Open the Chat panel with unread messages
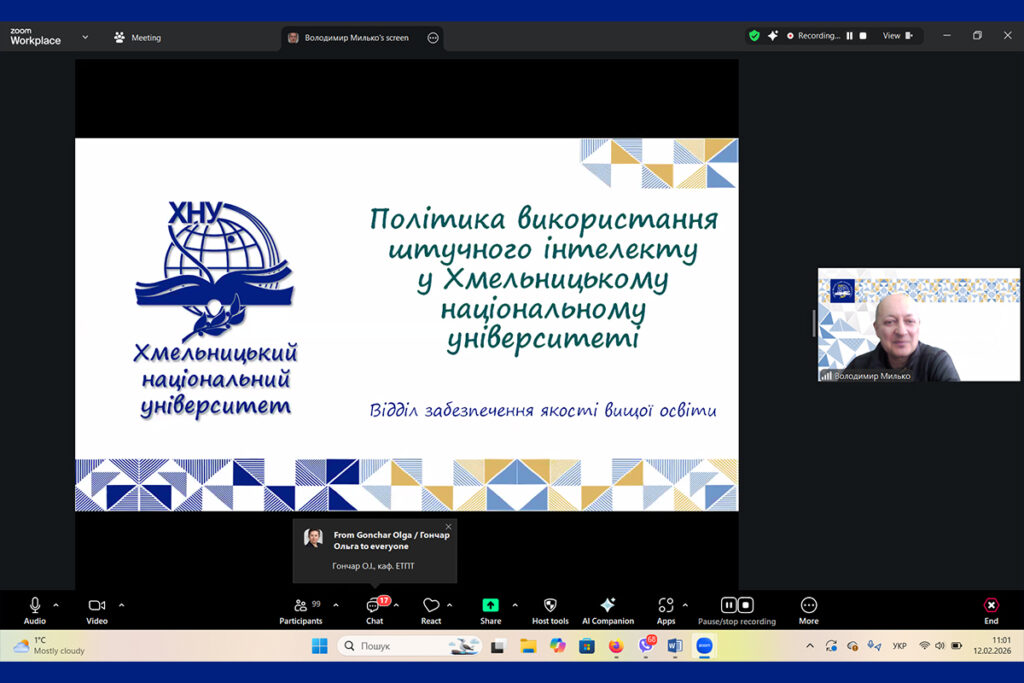Screen dimensions: 1024x683 coord(374,606)
